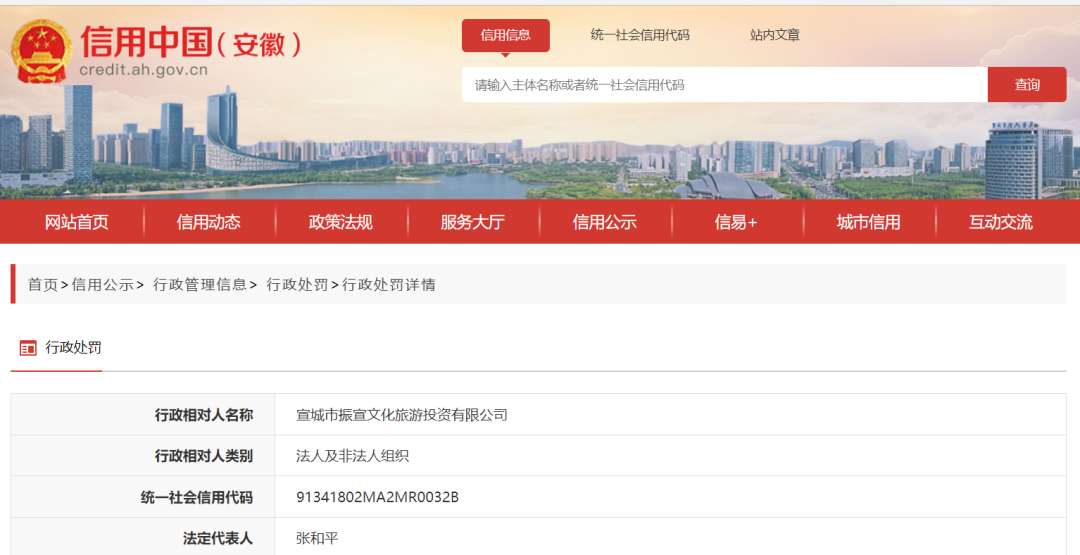1080x555 pixels.
Task: Focus the subject name search field
Action: 725,85
